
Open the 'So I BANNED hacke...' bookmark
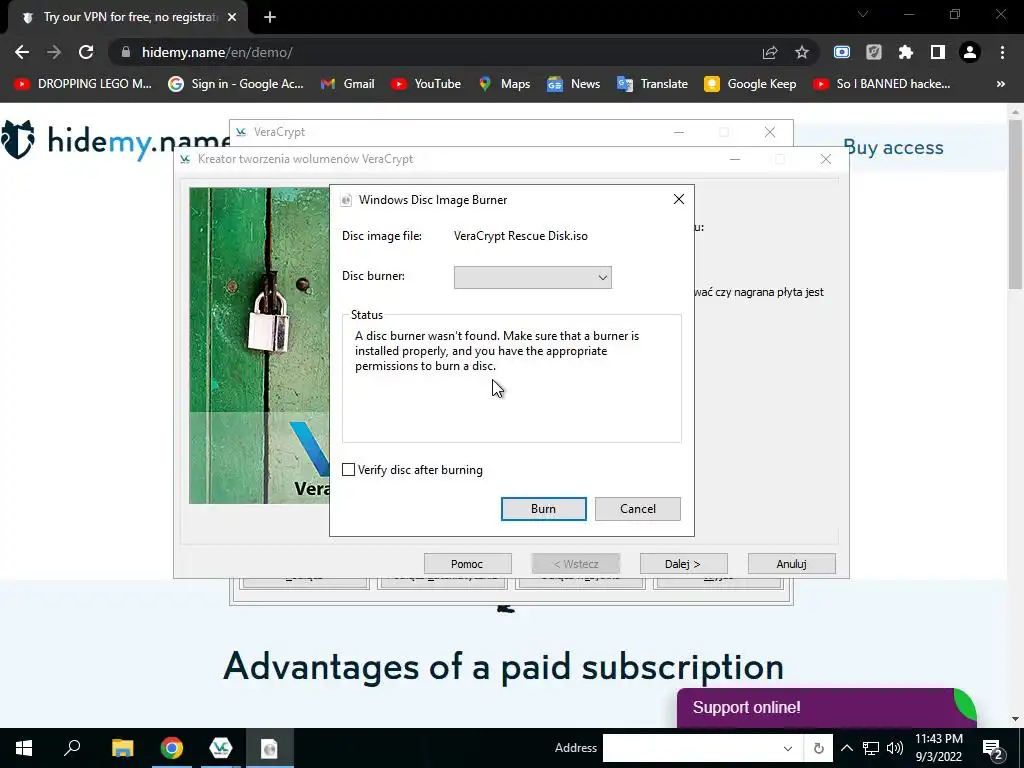882,84
